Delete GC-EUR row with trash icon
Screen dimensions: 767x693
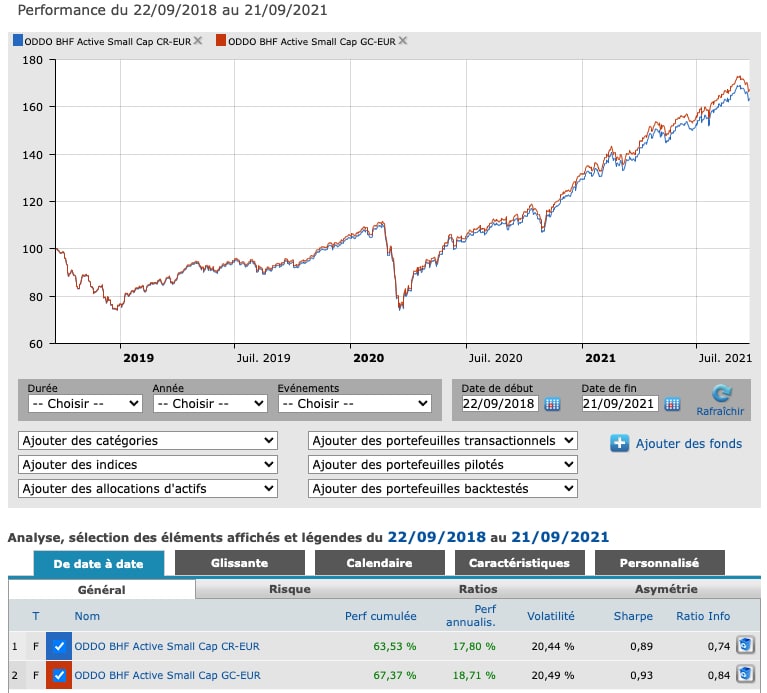745,674
